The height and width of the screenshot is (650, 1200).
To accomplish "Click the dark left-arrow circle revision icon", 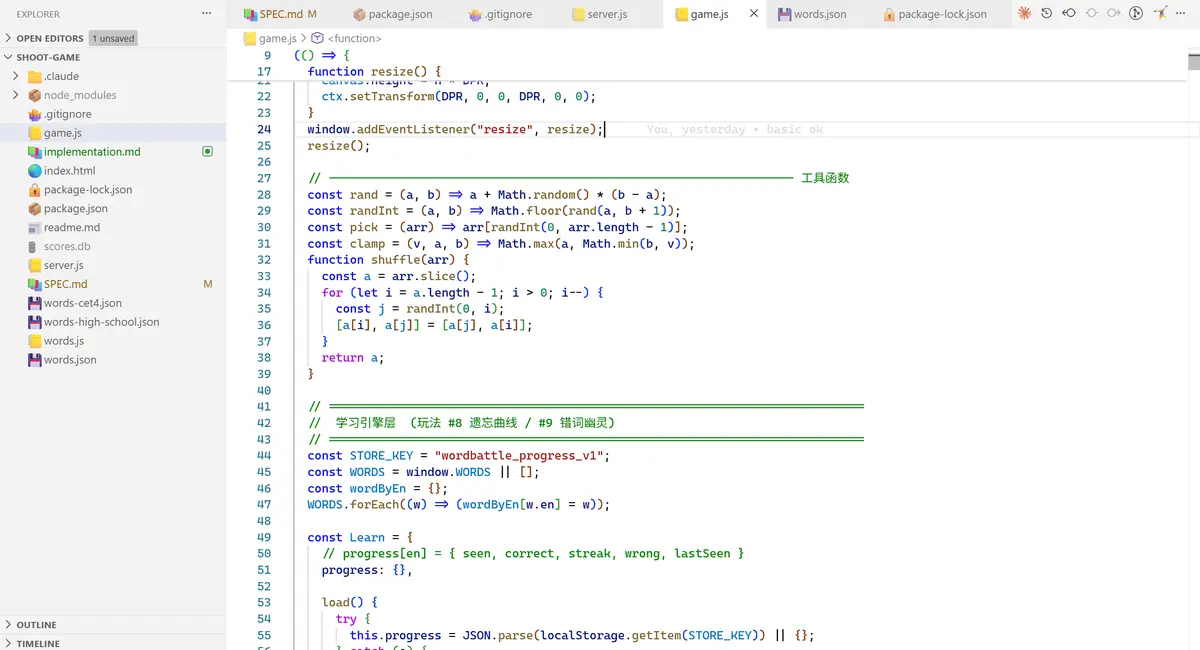I will pos(1069,13).
